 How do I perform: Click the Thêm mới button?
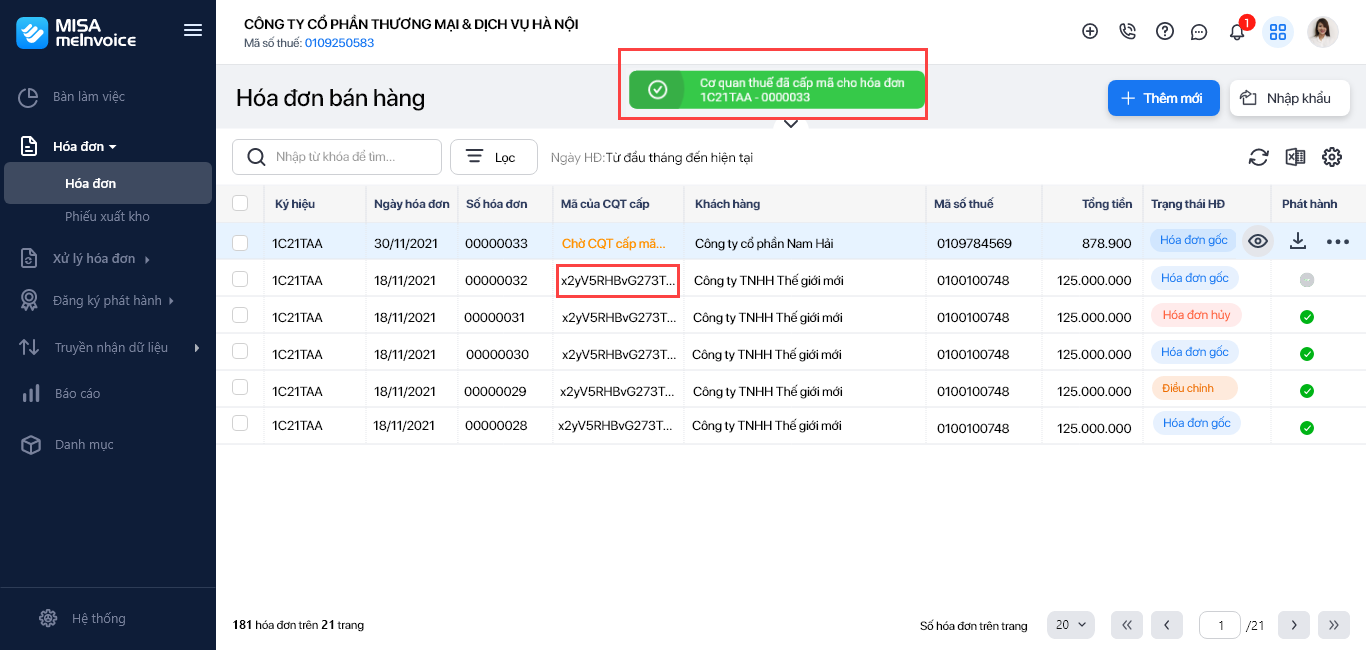point(1163,98)
